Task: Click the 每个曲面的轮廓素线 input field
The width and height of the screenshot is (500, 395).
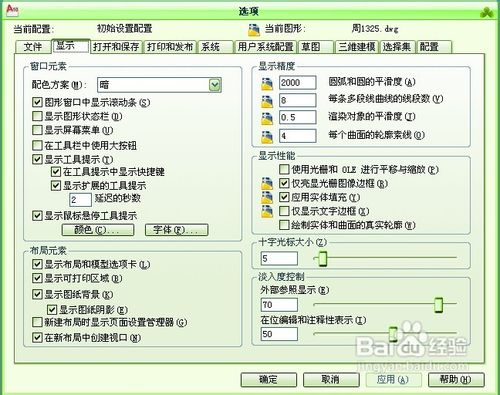Action: (298, 136)
